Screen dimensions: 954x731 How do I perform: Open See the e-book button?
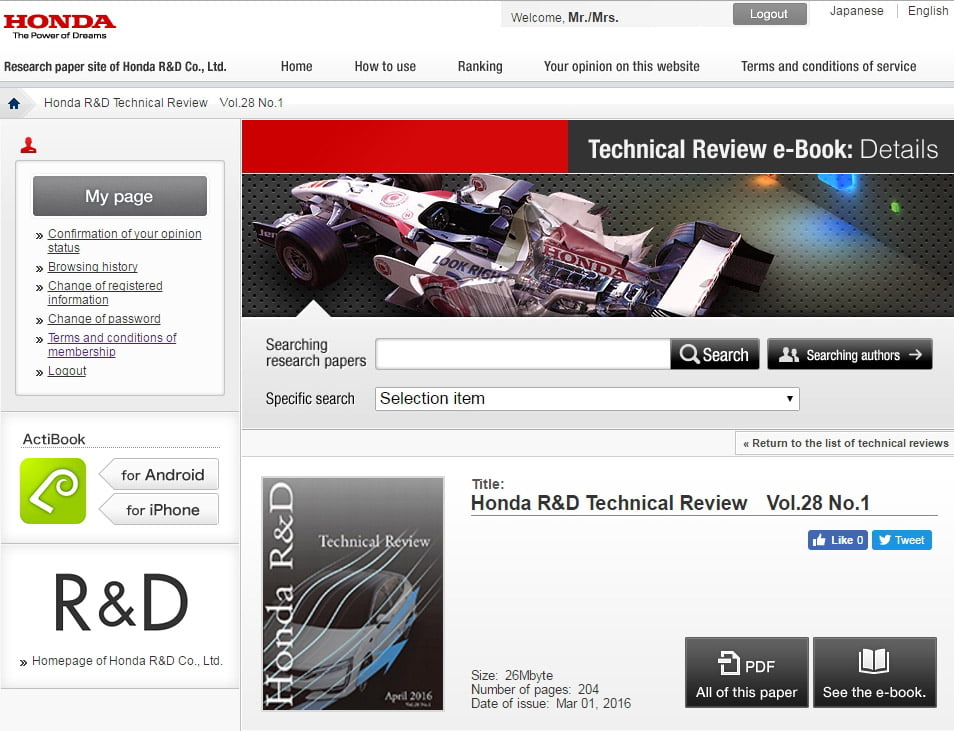coord(874,673)
